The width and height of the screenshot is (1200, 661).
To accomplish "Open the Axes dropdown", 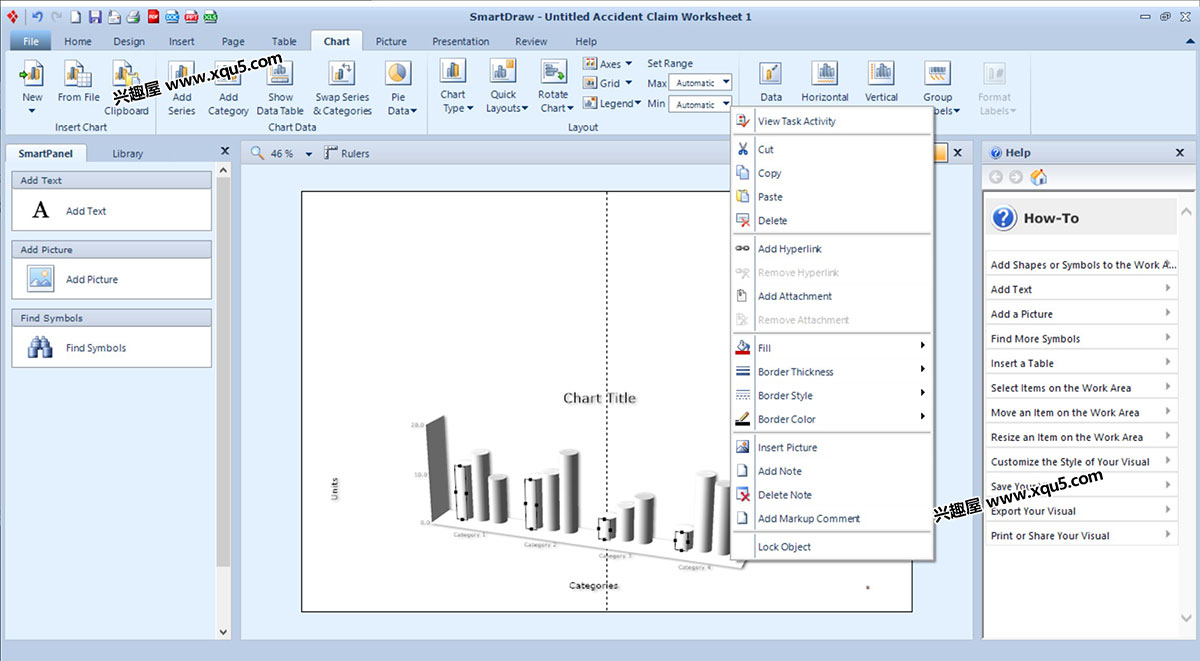I will (608, 64).
